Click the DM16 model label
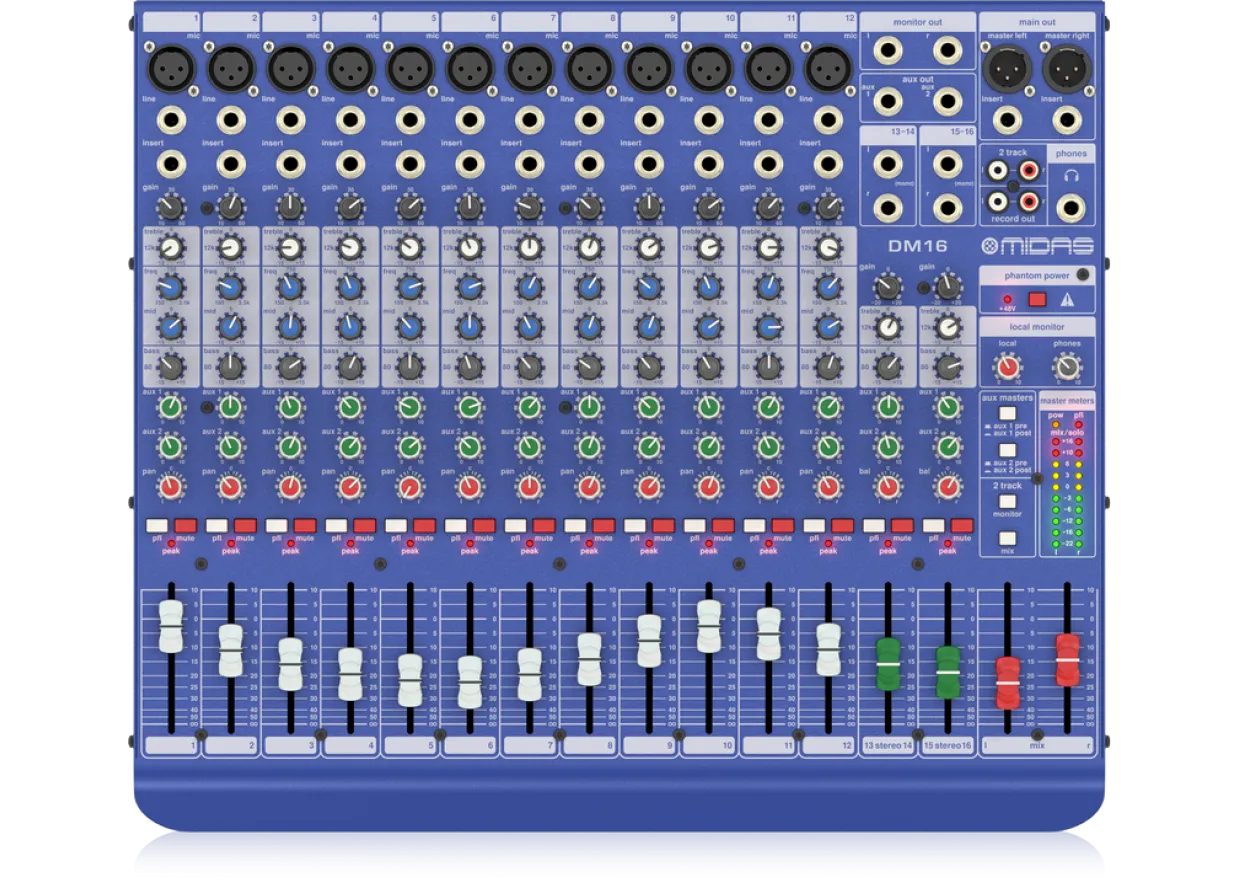 [x=917, y=246]
